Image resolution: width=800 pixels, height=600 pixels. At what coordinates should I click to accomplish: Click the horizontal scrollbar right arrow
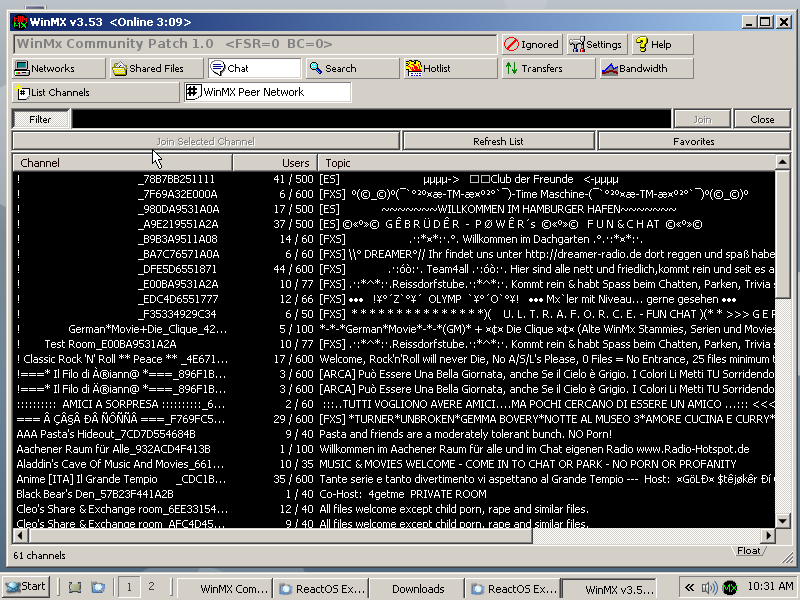[768, 536]
